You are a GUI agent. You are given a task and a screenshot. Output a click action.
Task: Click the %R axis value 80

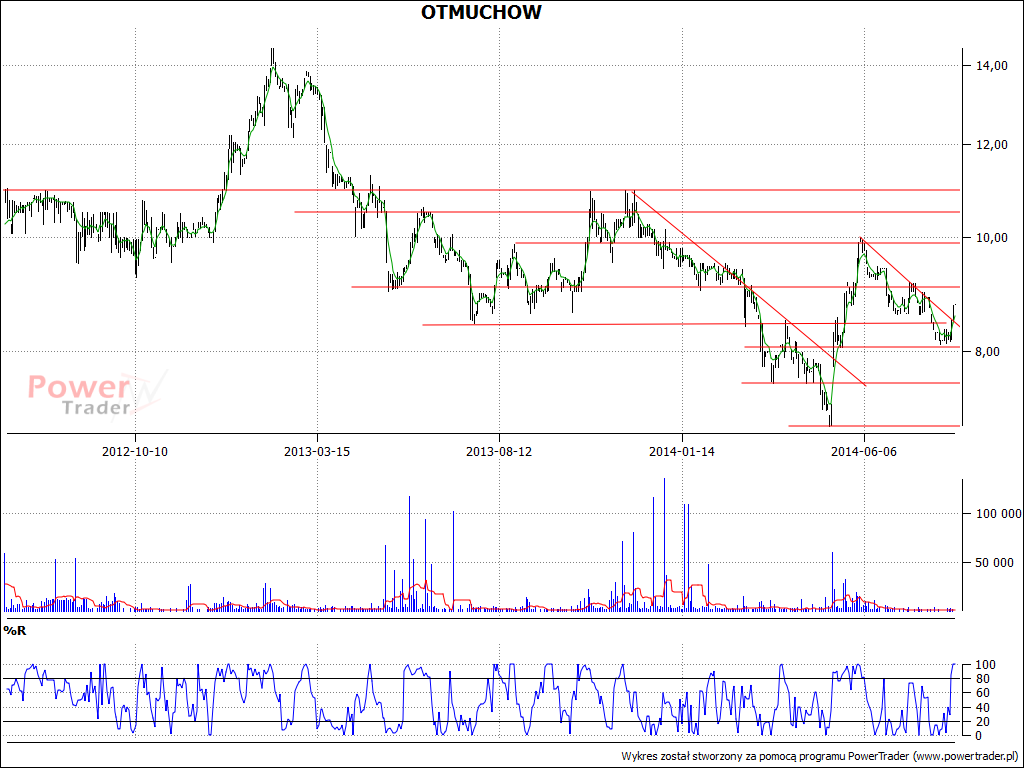(x=984, y=679)
